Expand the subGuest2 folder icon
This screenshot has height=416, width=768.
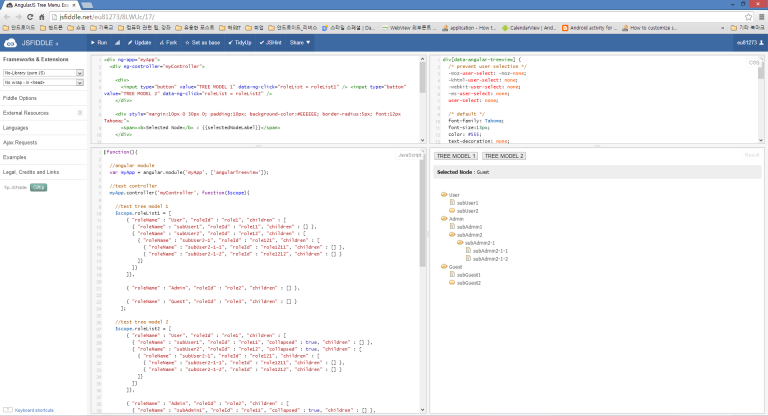(x=452, y=282)
